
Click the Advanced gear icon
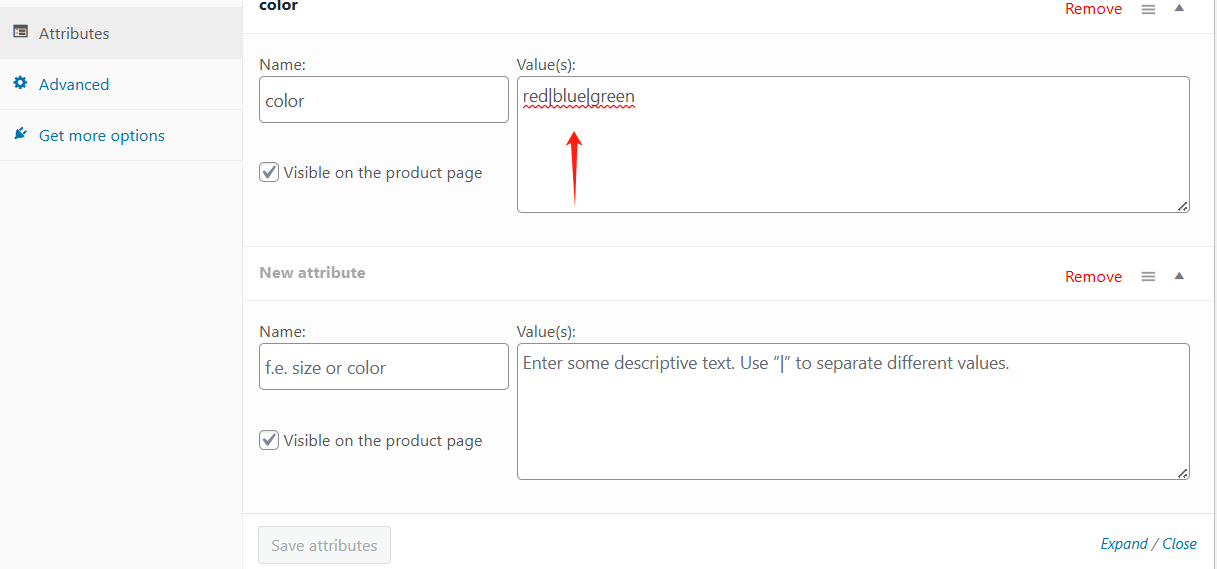click(20, 83)
